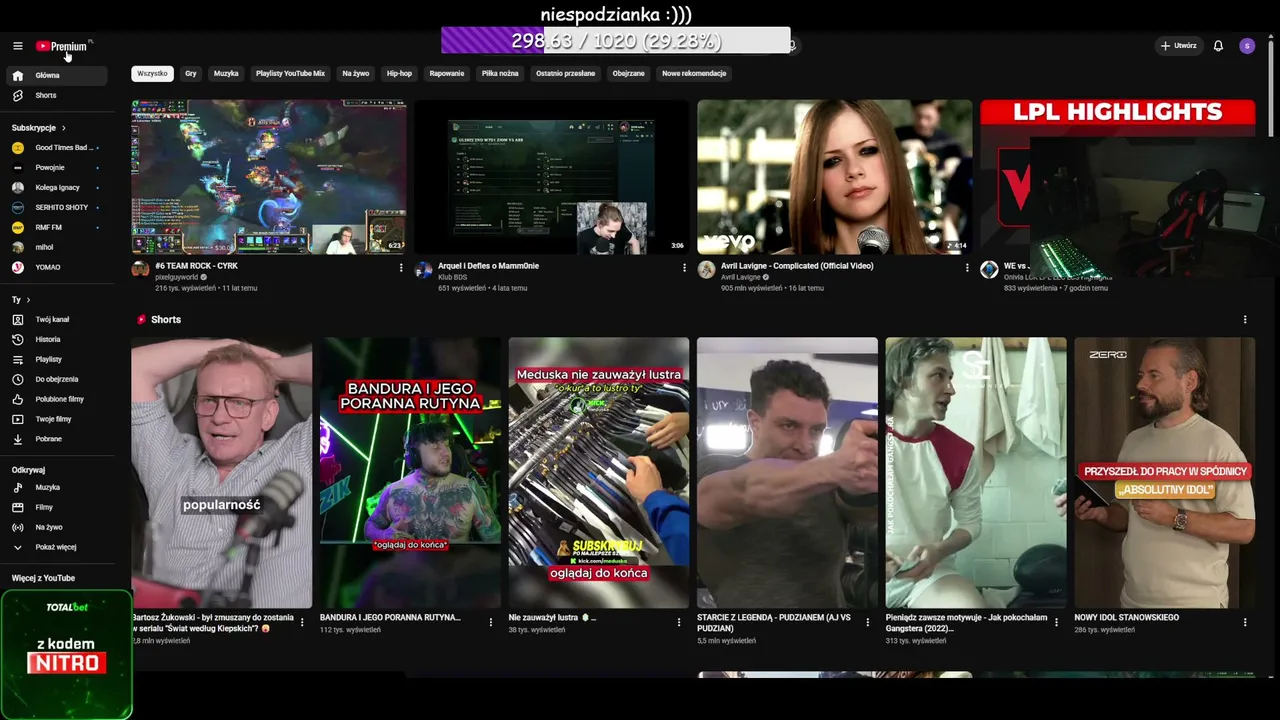Open options for Nie zauważył lustra short

click(x=679, y=622)
